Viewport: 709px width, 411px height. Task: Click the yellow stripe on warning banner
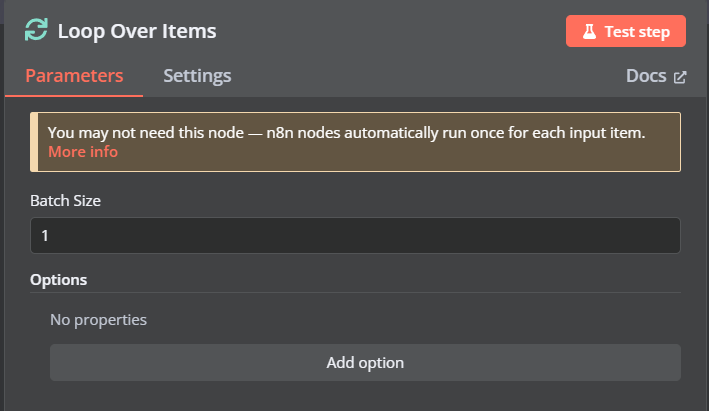click(34, 142)
